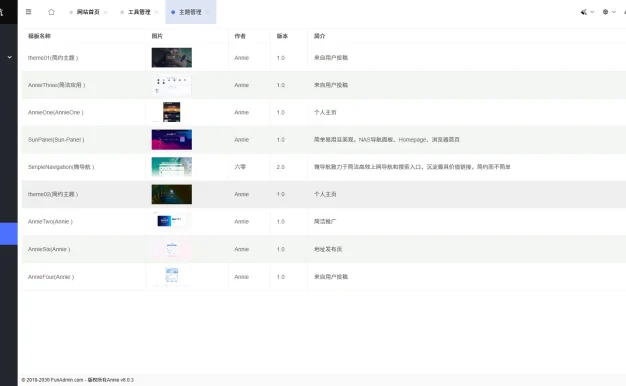Select the SimpleNavigation(微导航) name cell
This screenshot has height=386, width=626.
(x=61, y=167)
